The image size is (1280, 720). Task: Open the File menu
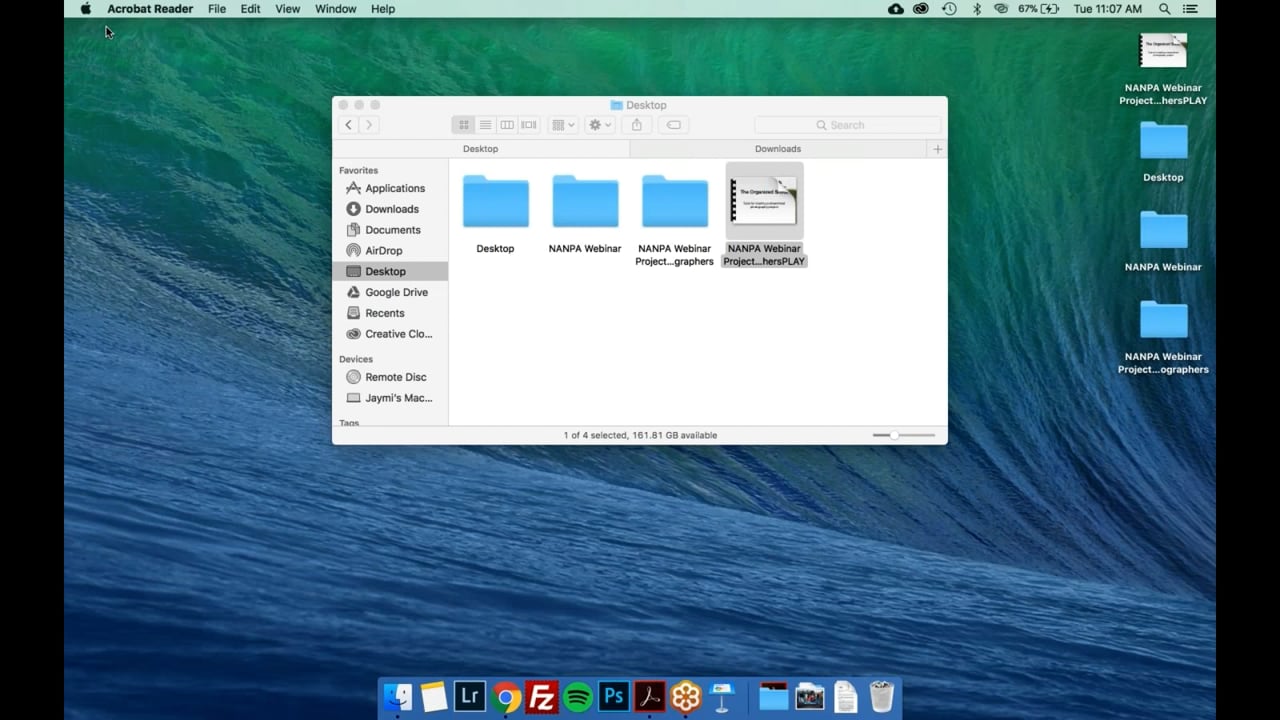point(217,9)
